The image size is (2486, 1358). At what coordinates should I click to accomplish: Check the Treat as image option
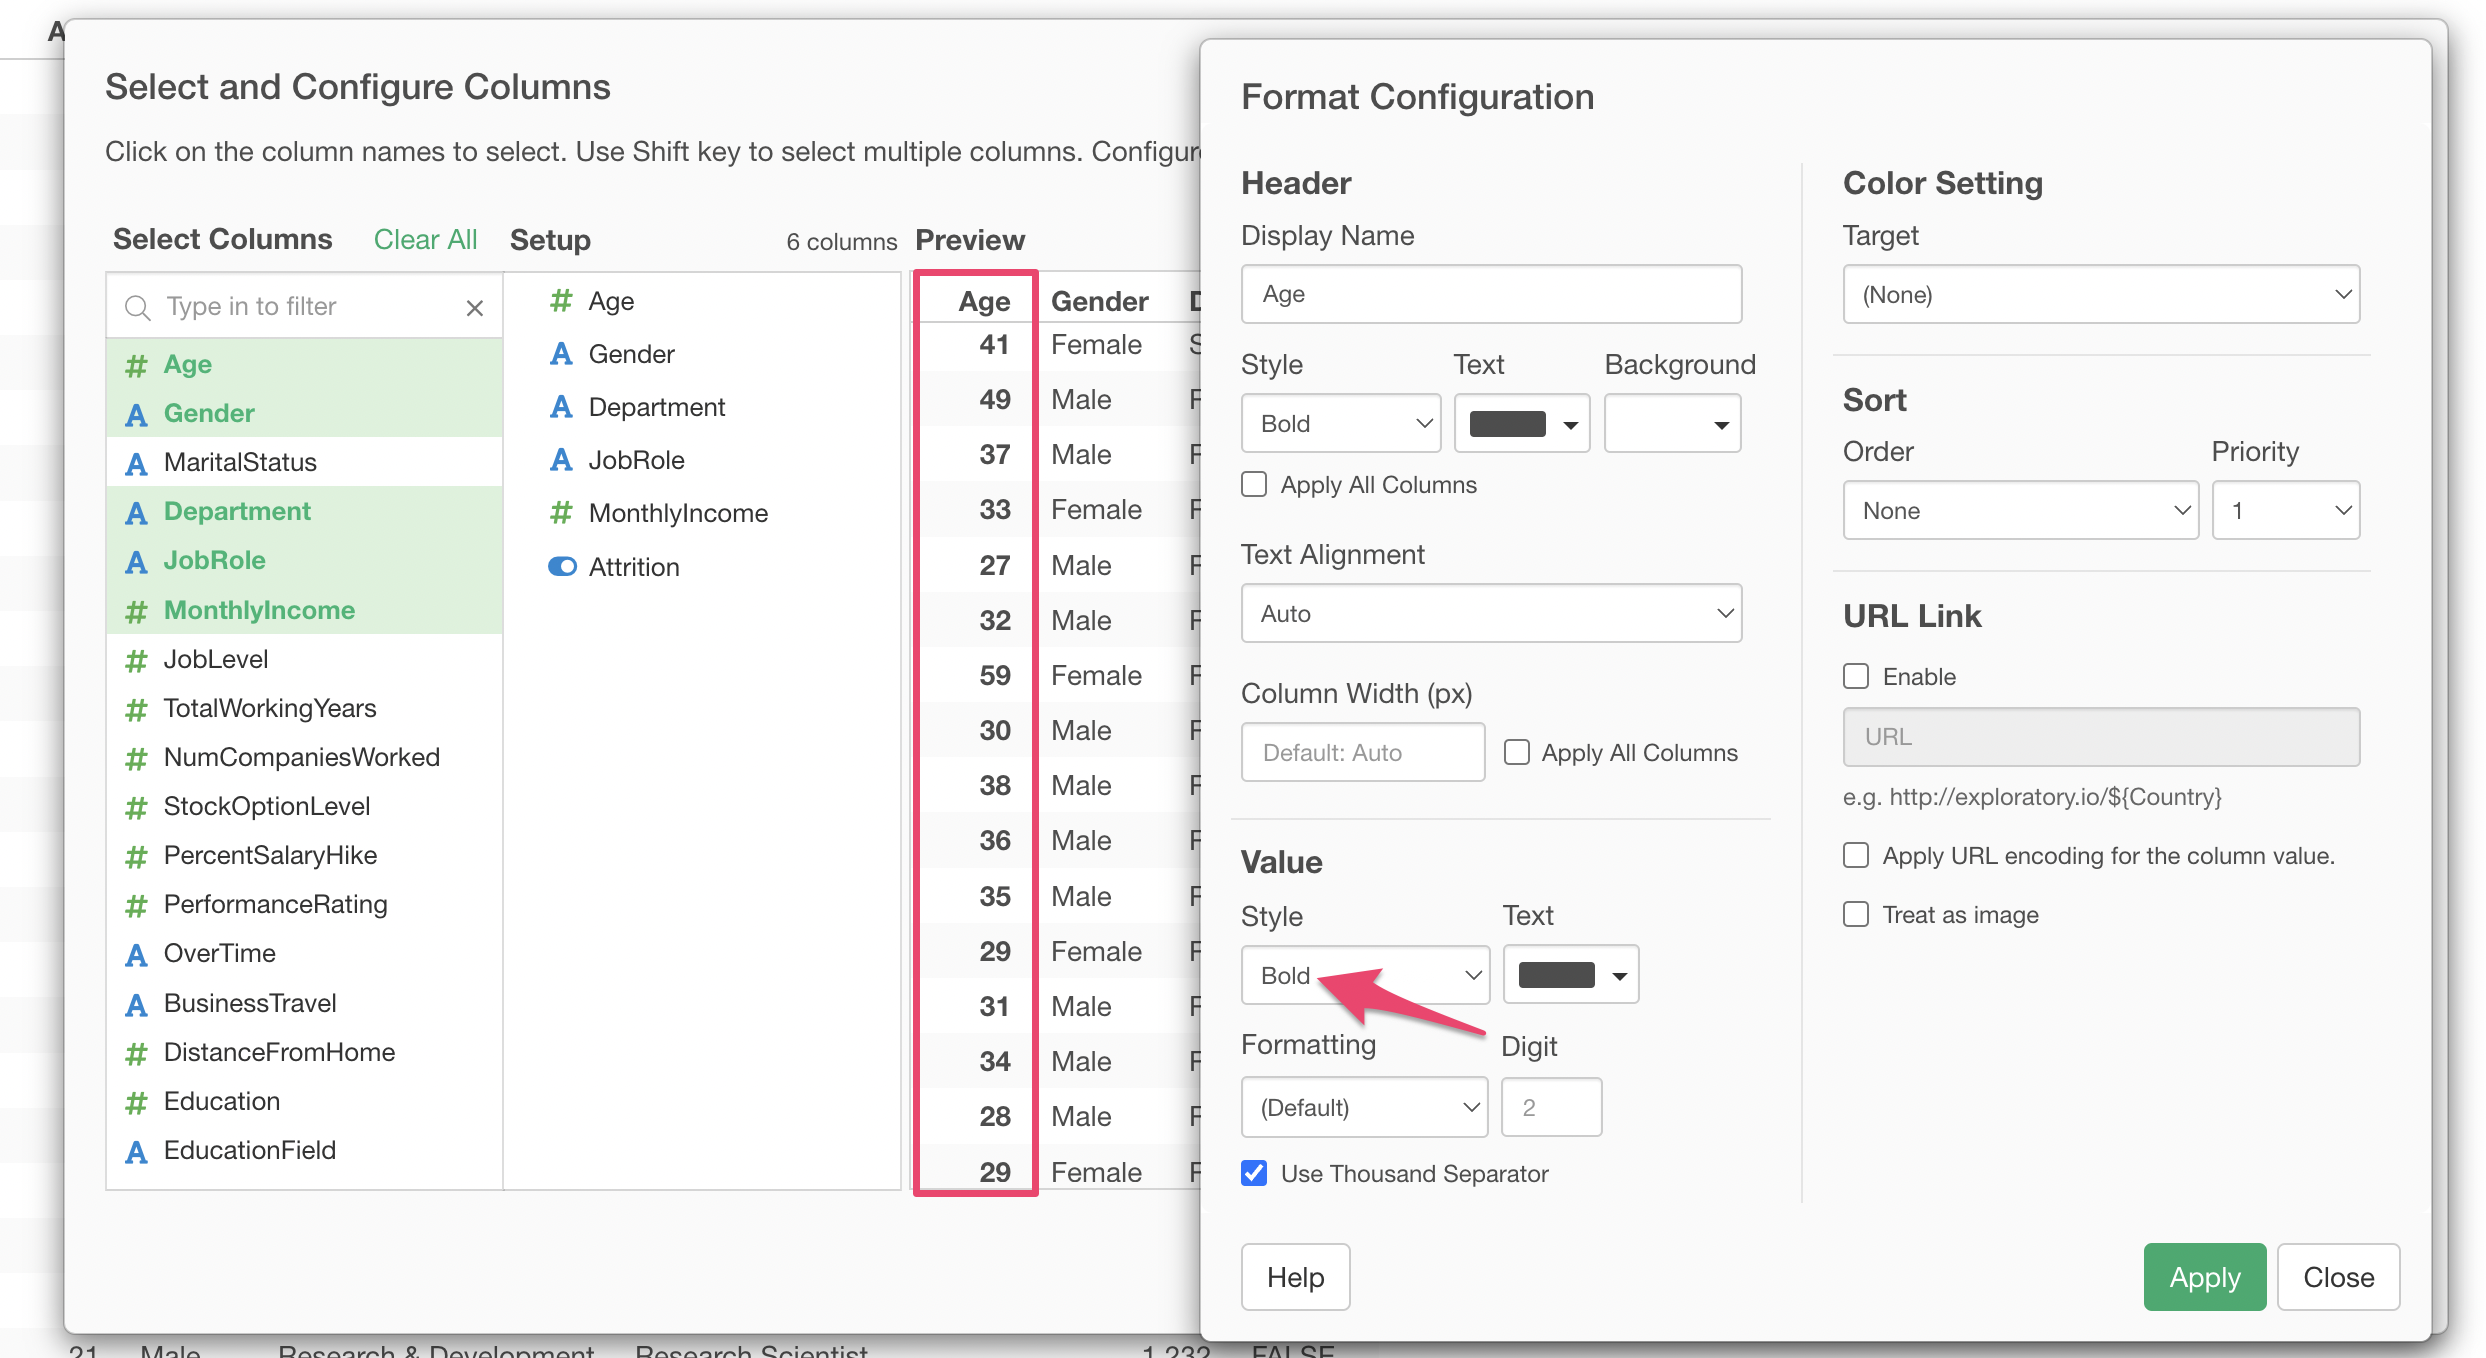[1856, 915]
